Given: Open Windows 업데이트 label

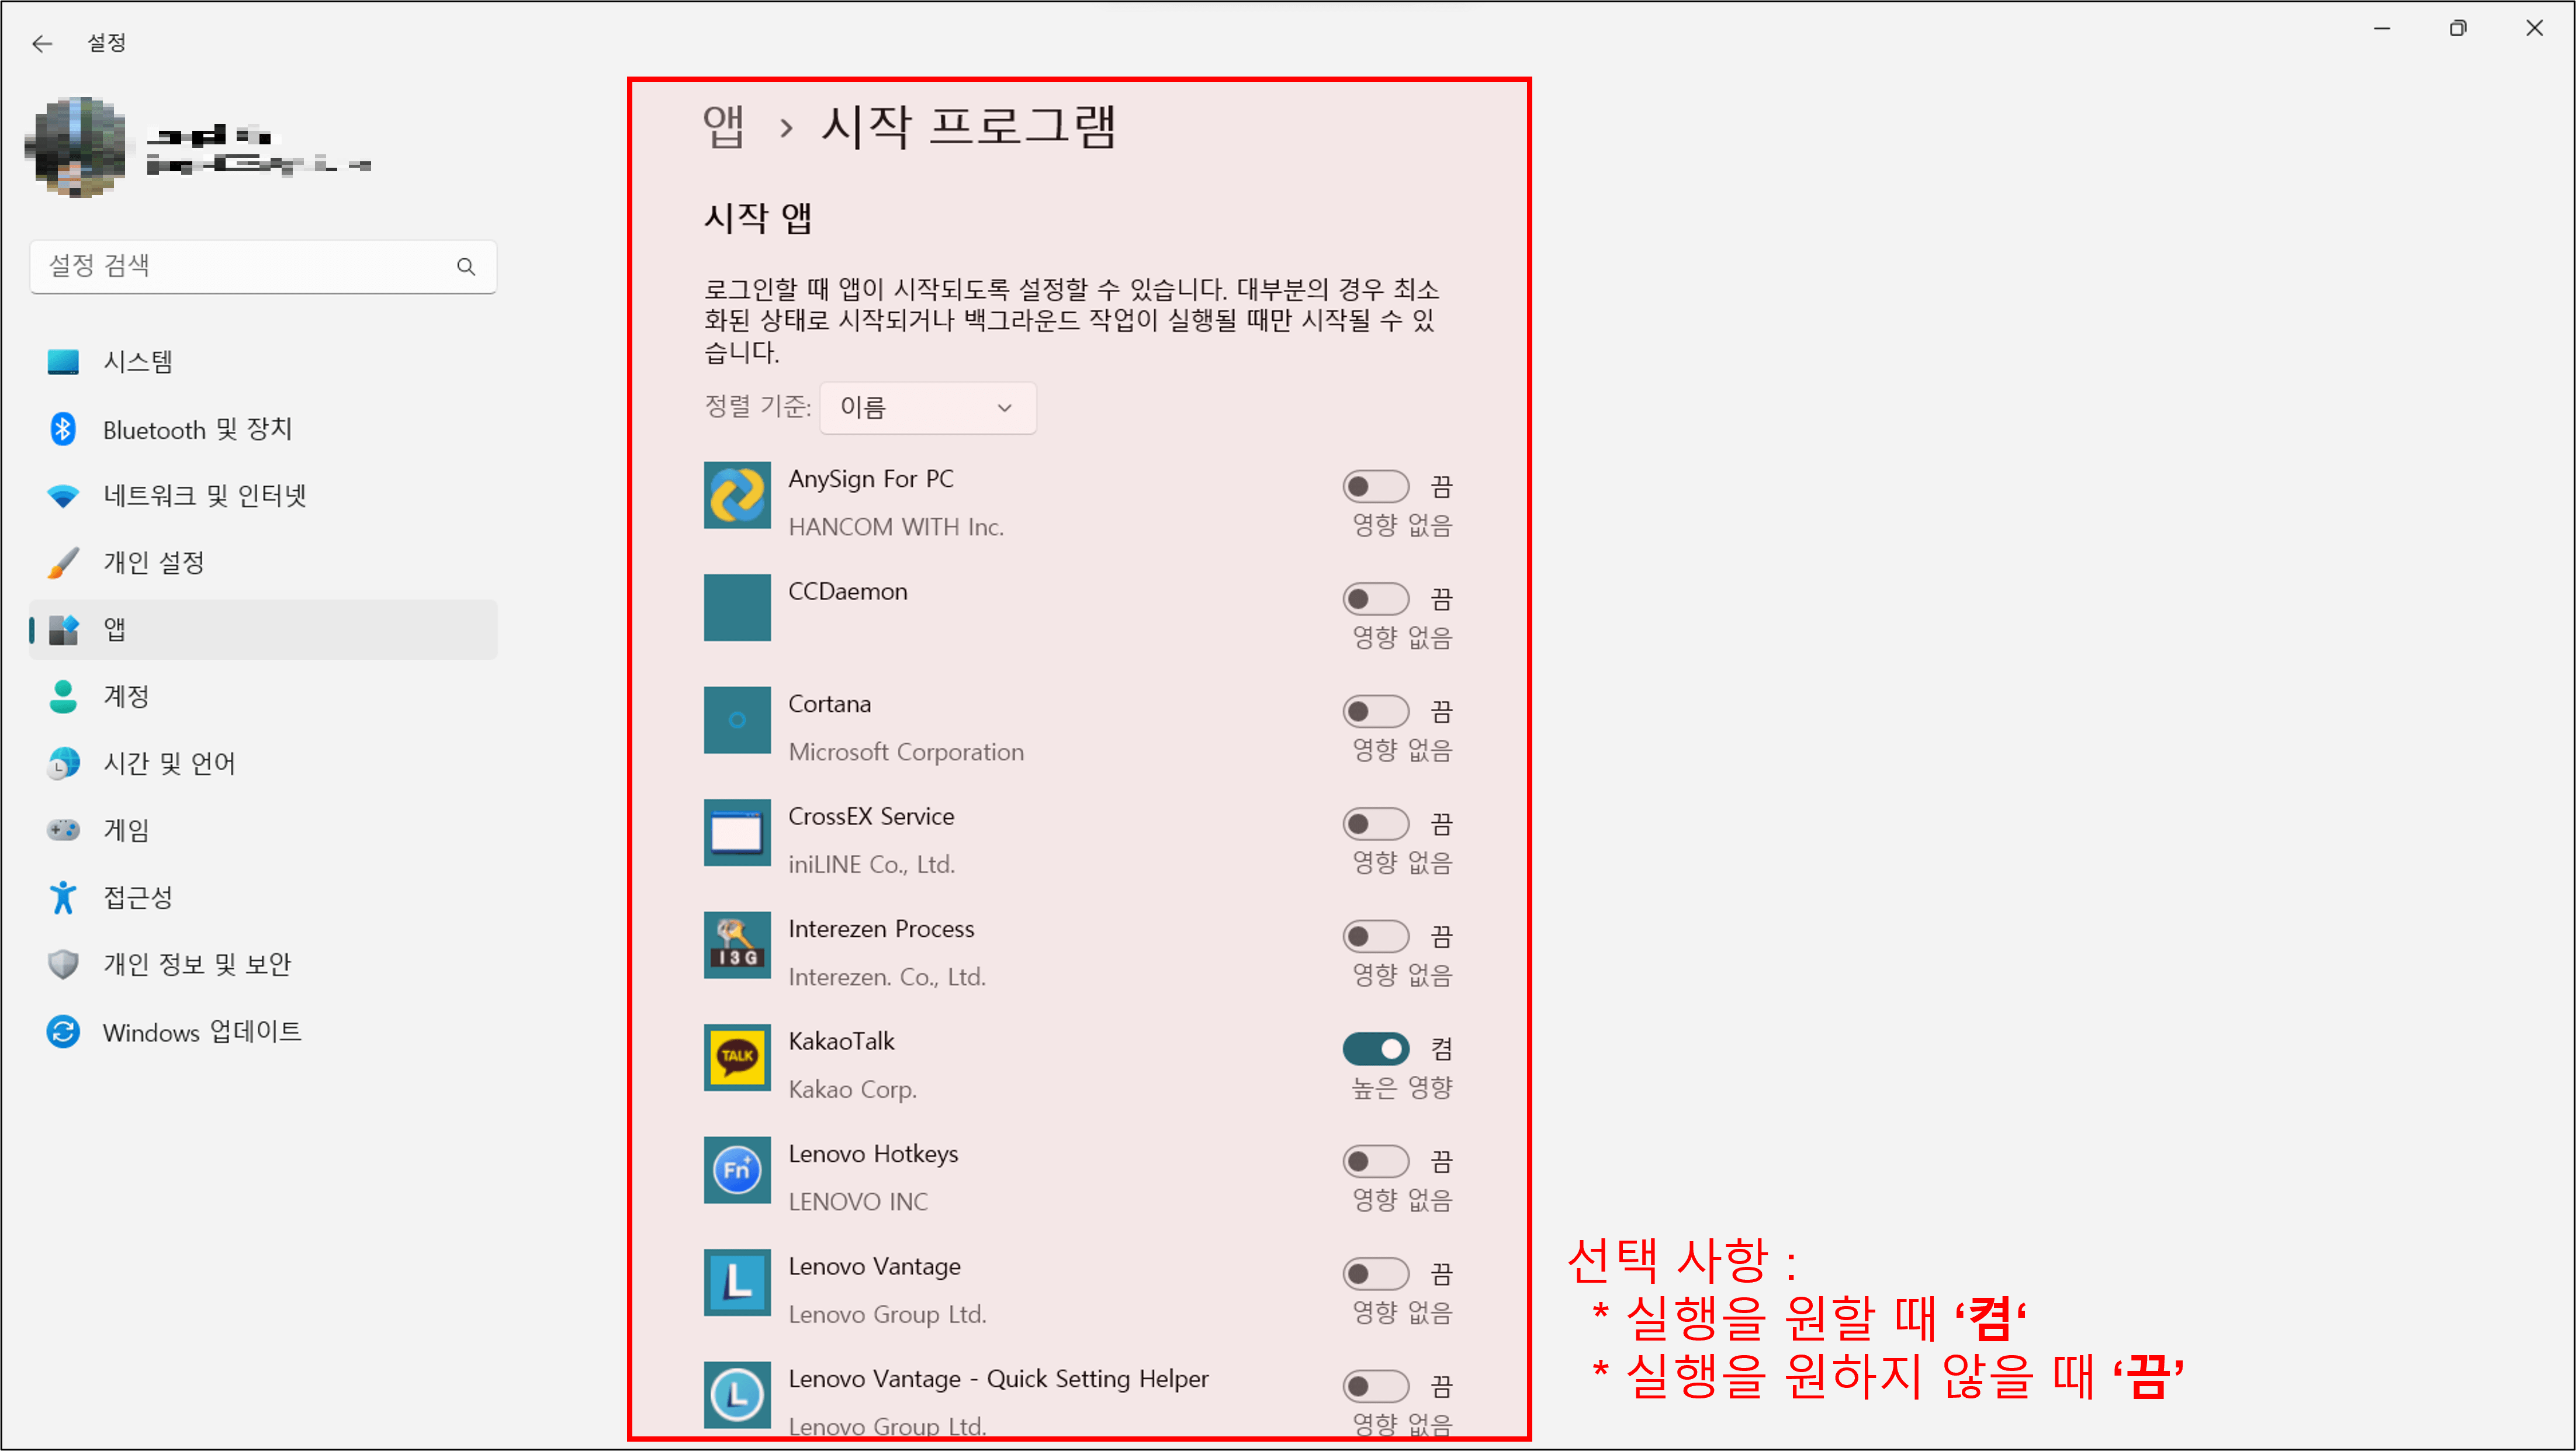Looking at the screenshot, I should (202, 1032).
